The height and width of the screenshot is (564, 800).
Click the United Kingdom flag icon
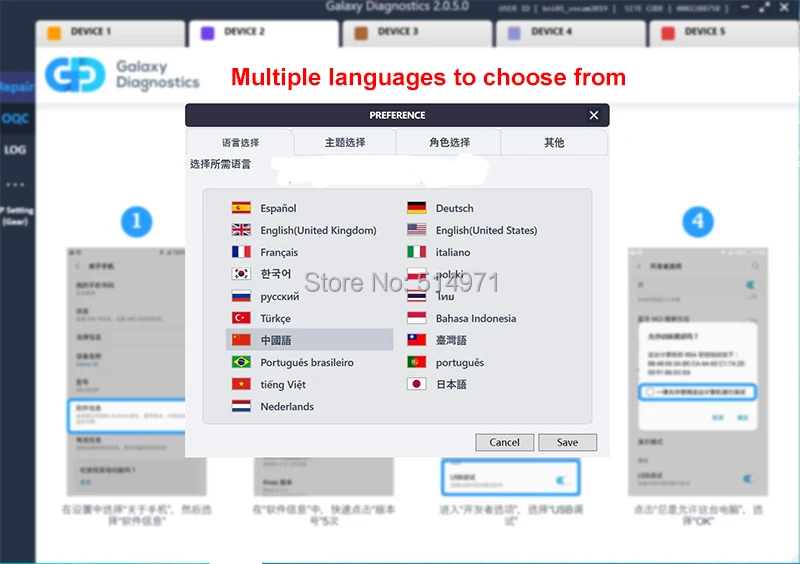point(241,230)
